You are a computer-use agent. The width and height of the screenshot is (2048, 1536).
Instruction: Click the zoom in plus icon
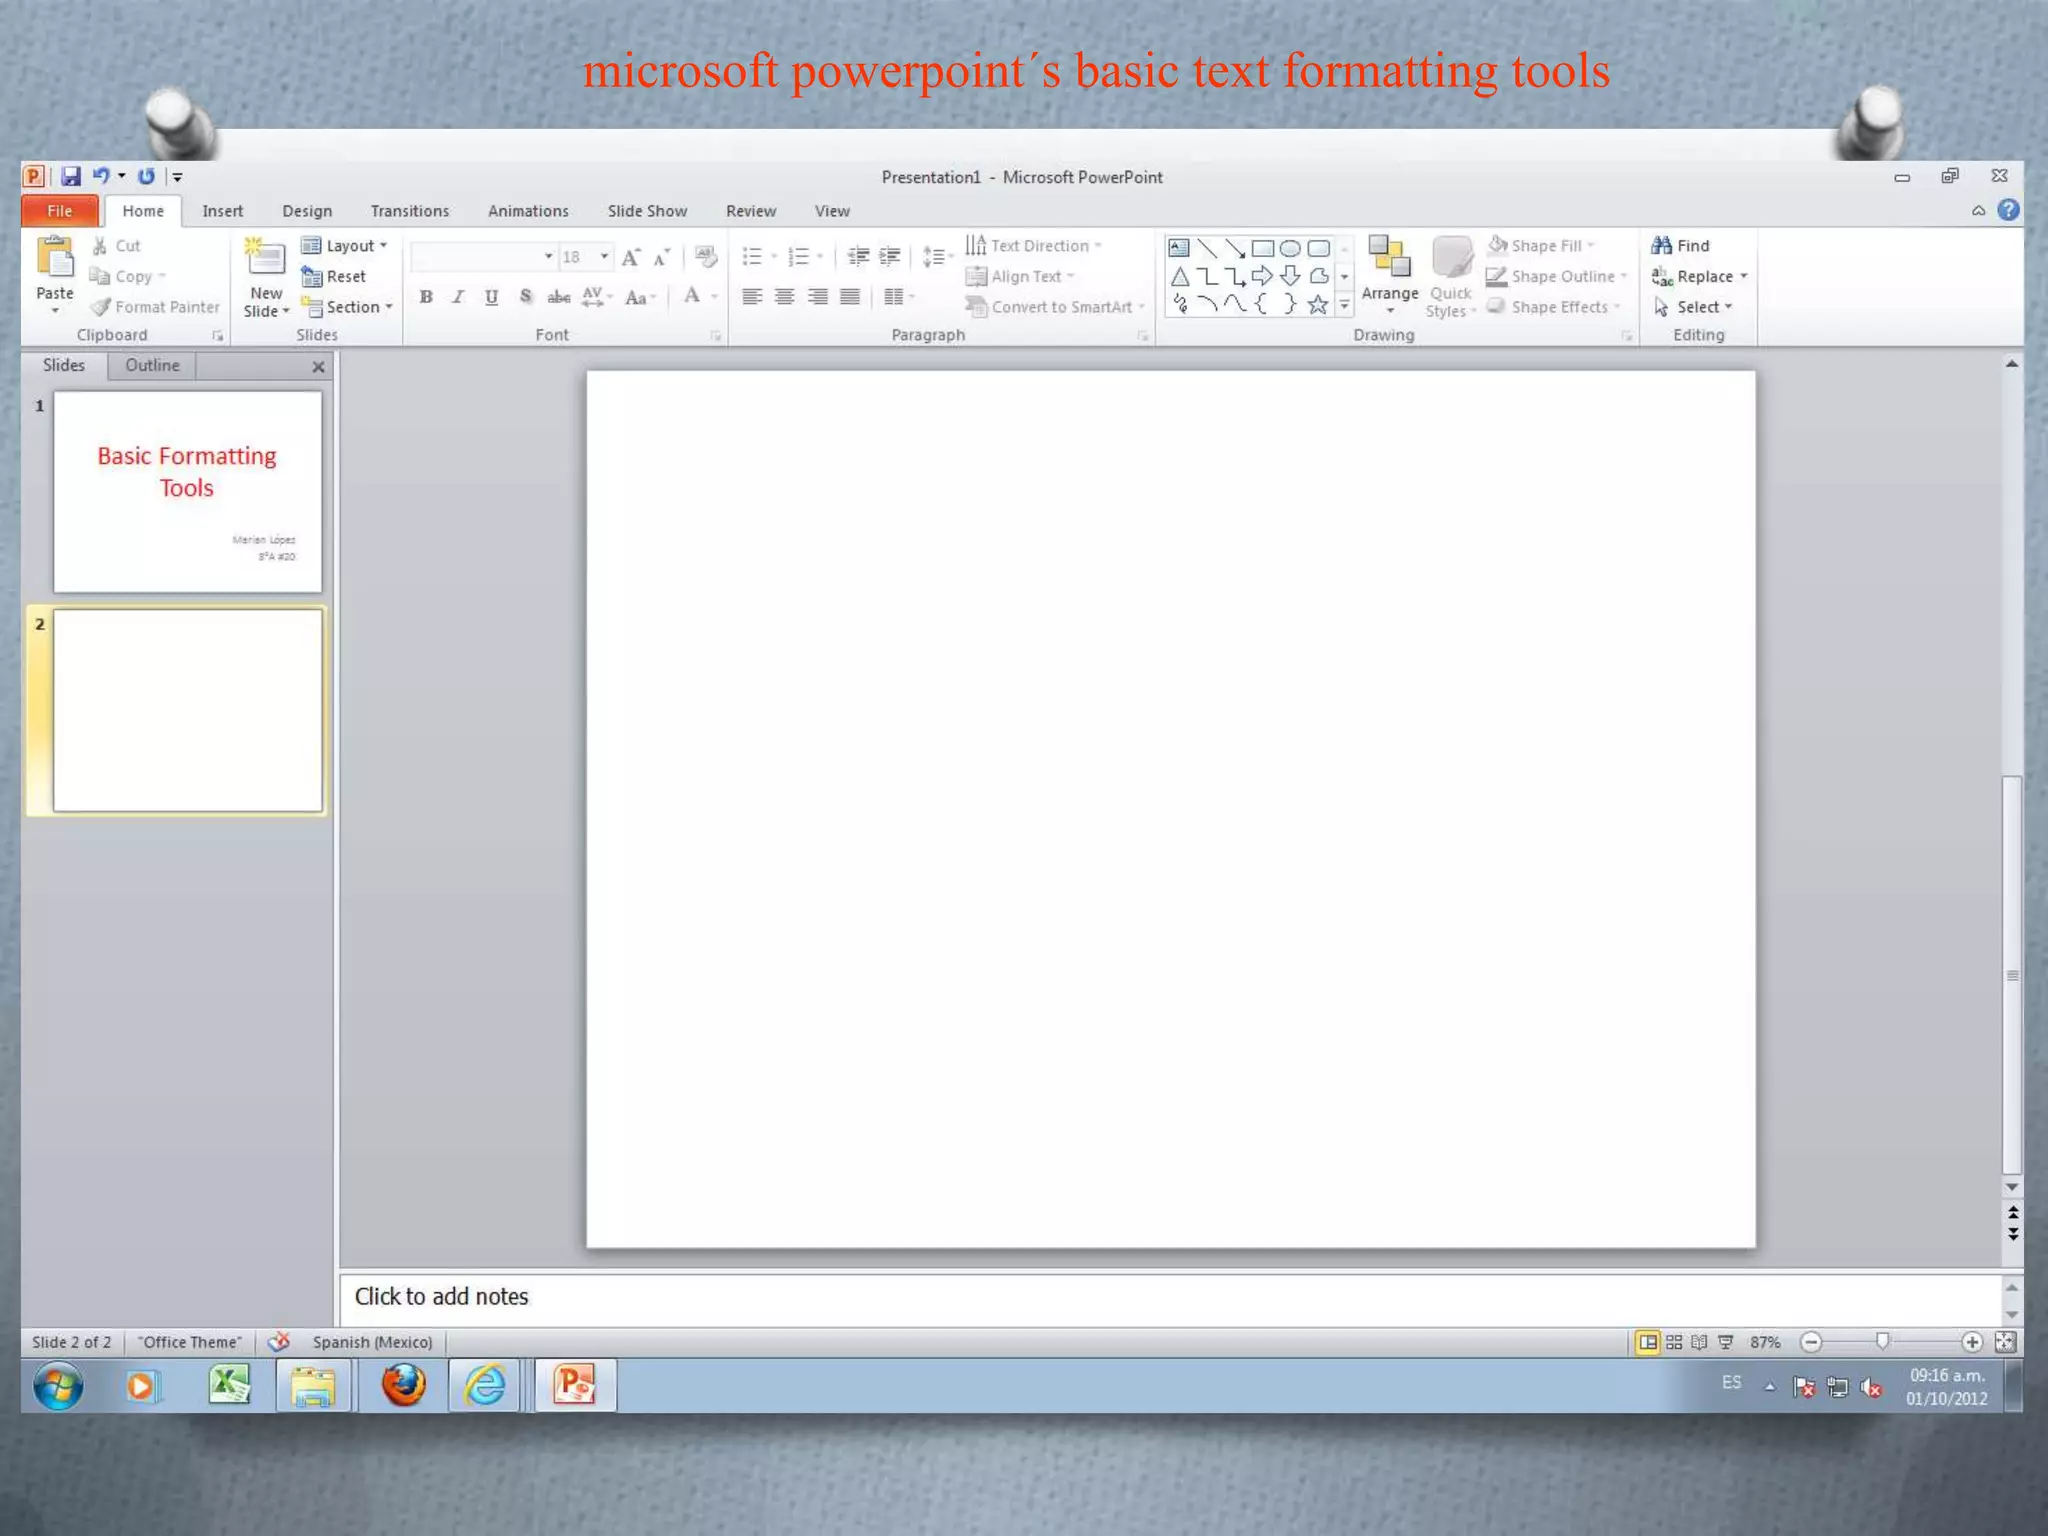(x=1971, y=1342)
